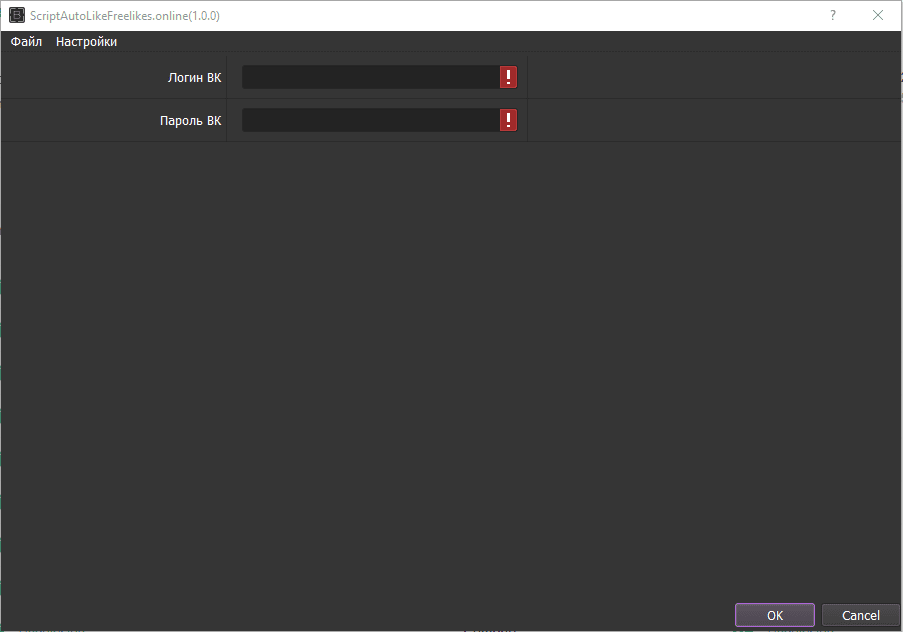The image size is (903, 632).
Task: Click the red warning icon beside Логин ВК
Action: [x=508, y=78]
